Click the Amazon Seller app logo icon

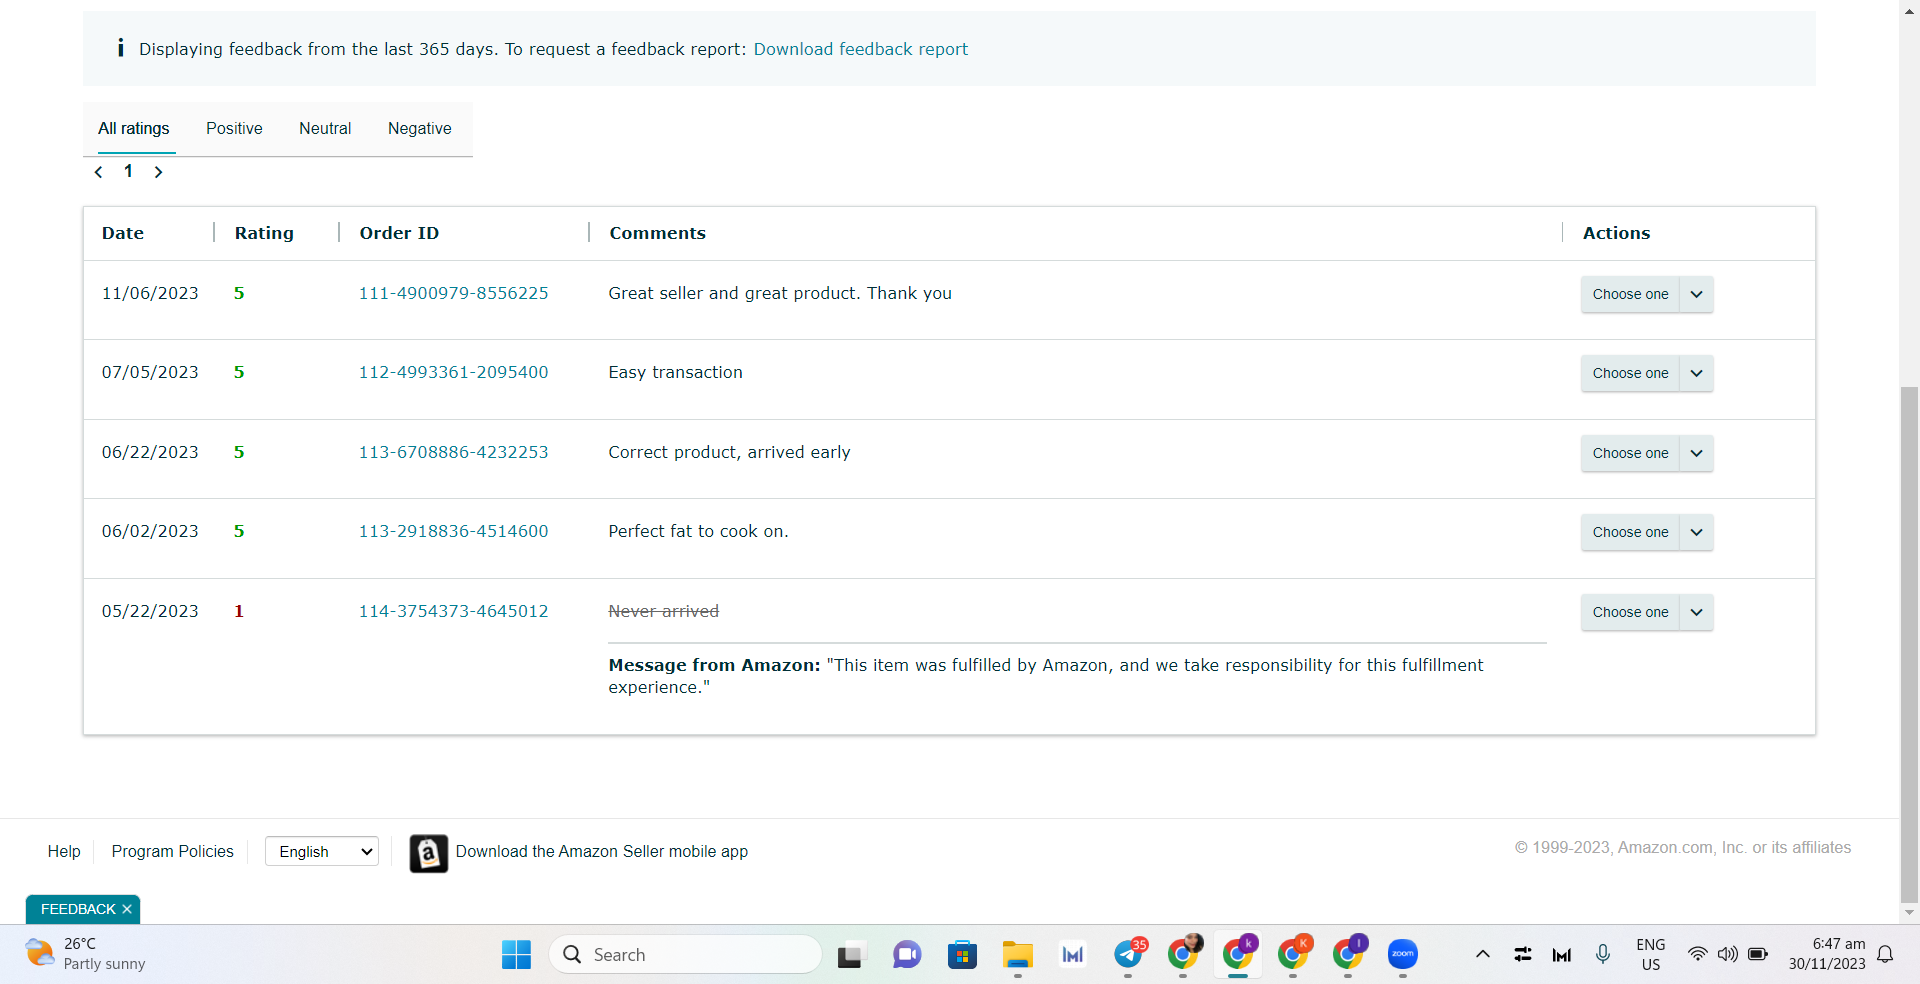(429, 853)
